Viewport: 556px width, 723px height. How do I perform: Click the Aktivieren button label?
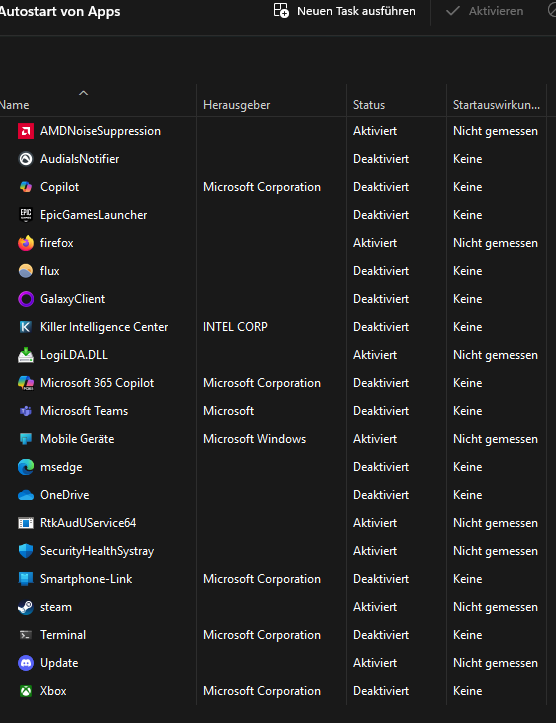click(x=496, y=11)
